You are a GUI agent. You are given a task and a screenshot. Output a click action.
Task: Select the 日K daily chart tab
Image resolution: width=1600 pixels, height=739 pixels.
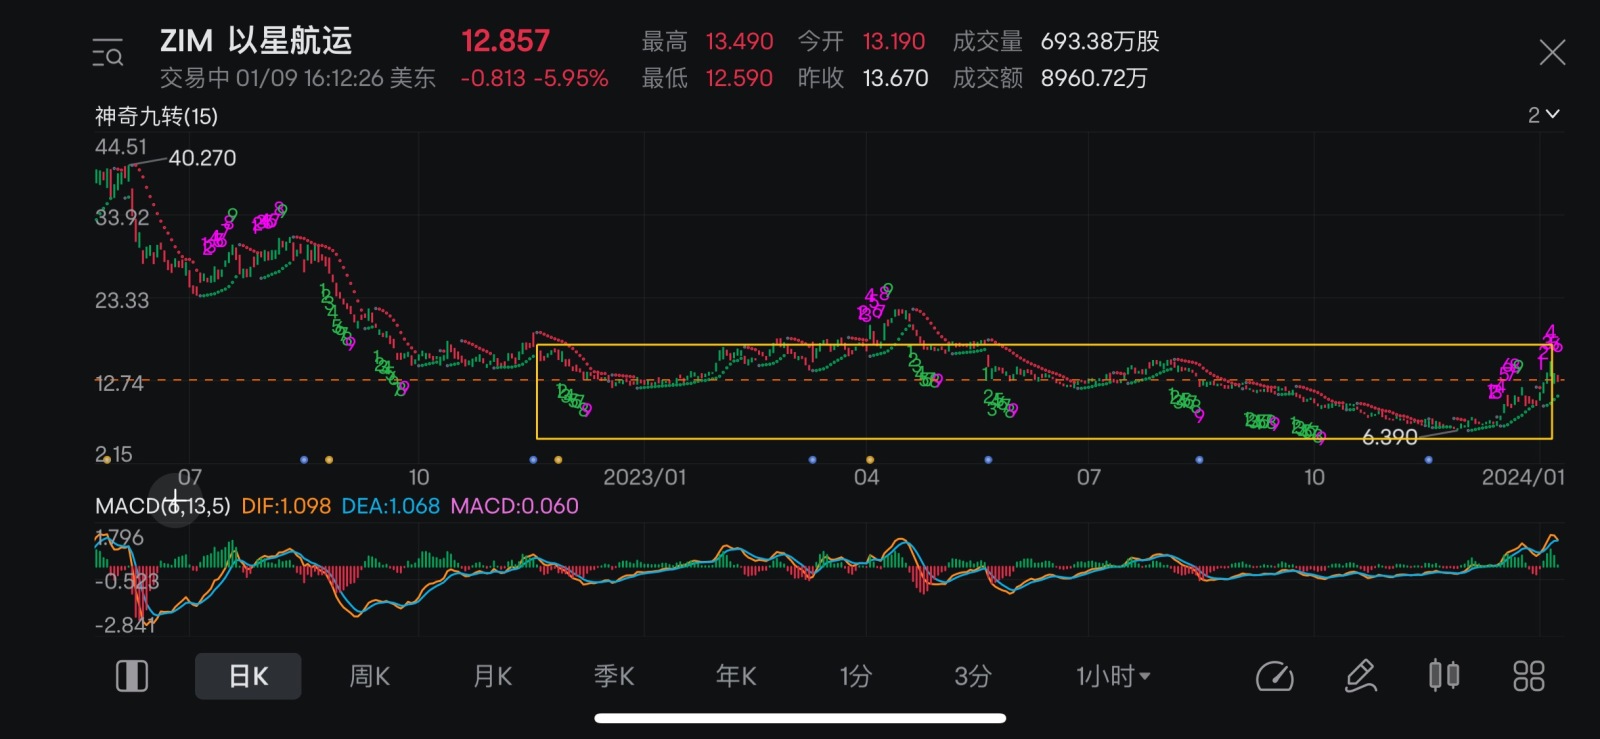248,677
